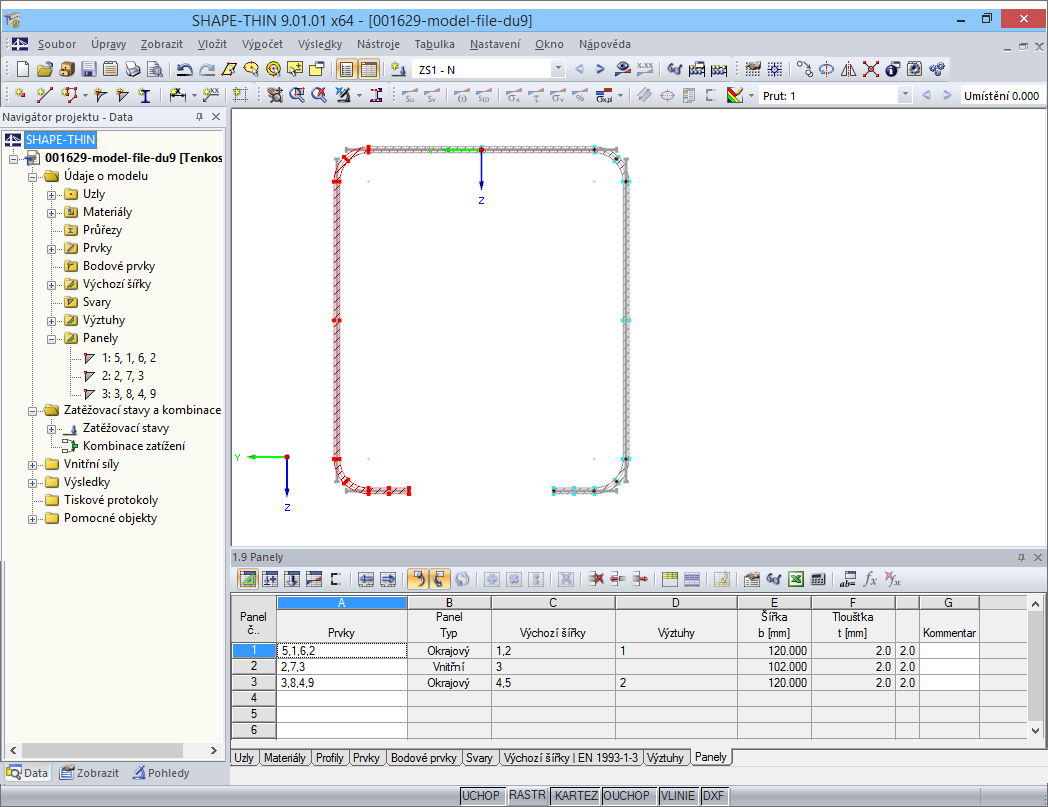Select Kombinace zatížení tree item

(134, 446)
